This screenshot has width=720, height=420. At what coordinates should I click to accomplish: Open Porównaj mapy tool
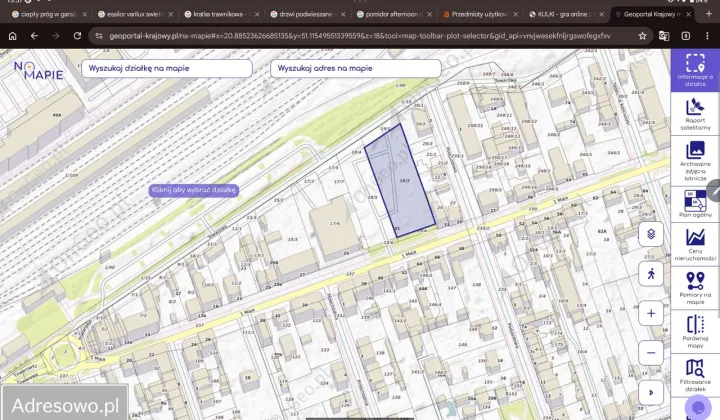coord(695,331)
